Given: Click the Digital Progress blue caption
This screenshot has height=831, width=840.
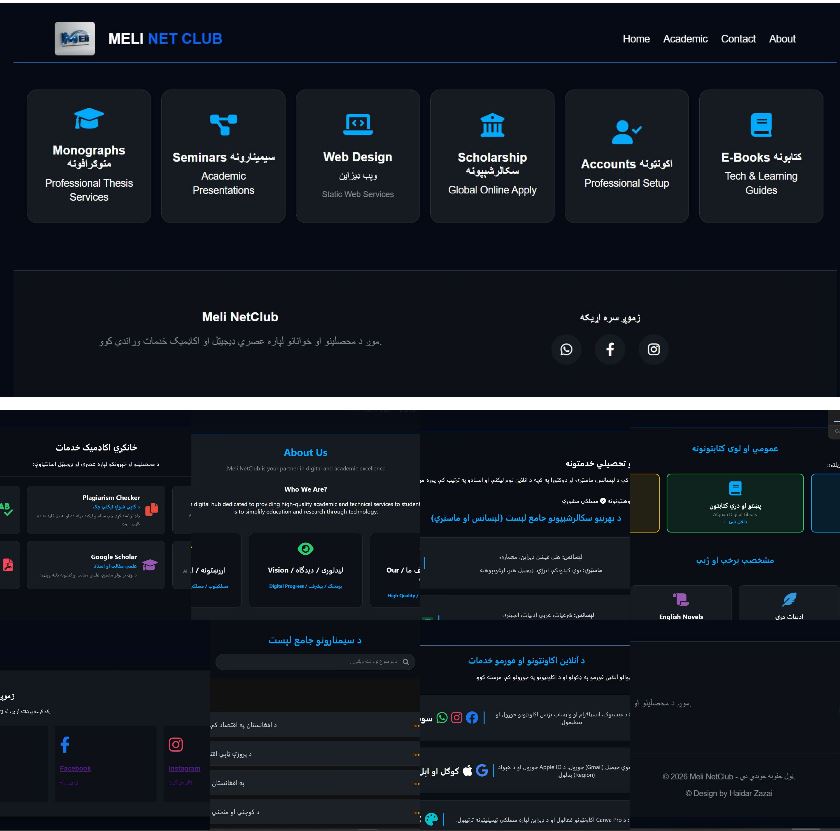Looking at the screenshot, I should 305,586.
